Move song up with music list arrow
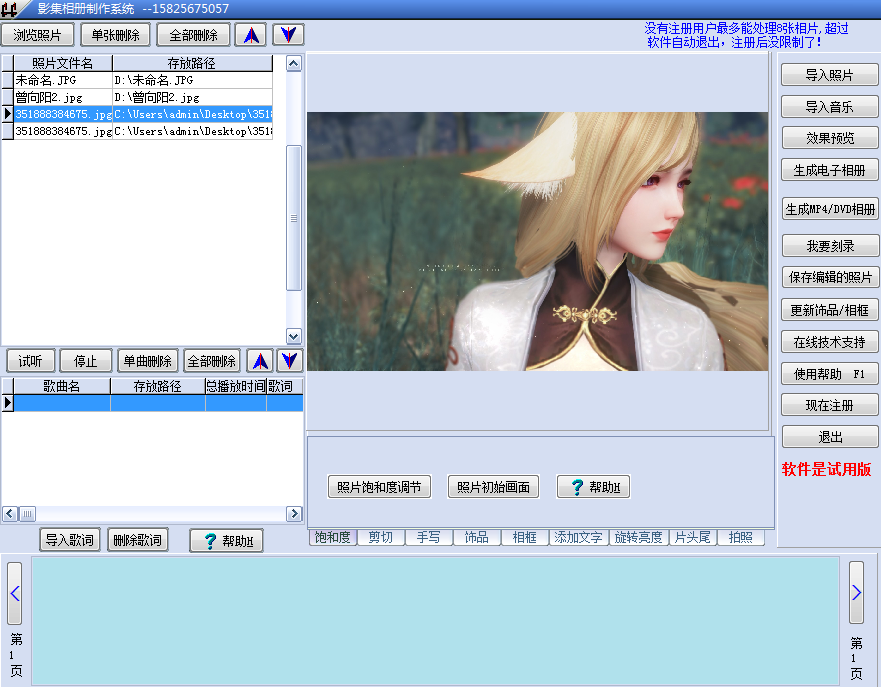Screen dimensions: 881x687 pyautogui.click(x=260, y=361)
